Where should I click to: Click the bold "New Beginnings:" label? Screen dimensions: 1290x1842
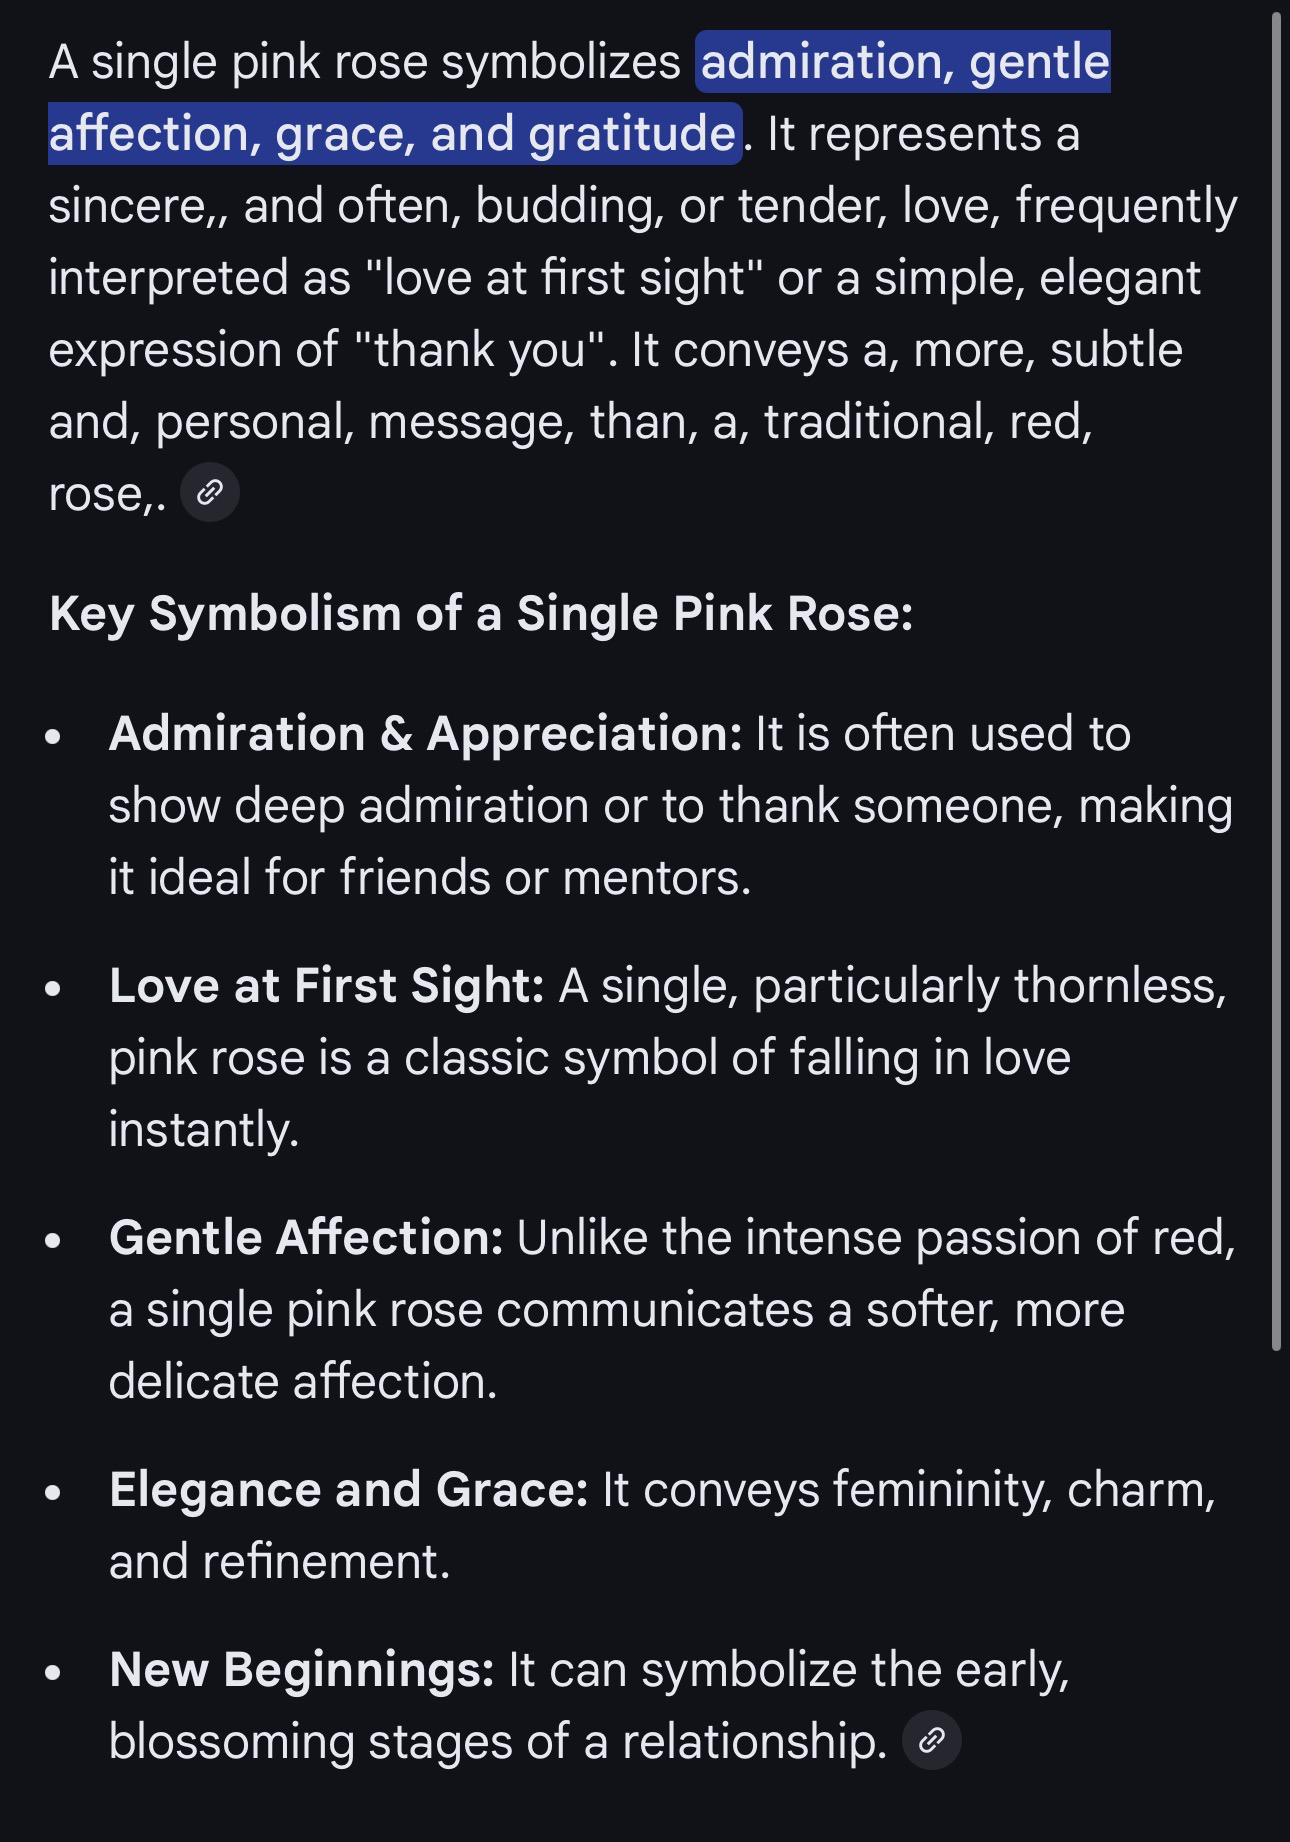coord(301,1670)
